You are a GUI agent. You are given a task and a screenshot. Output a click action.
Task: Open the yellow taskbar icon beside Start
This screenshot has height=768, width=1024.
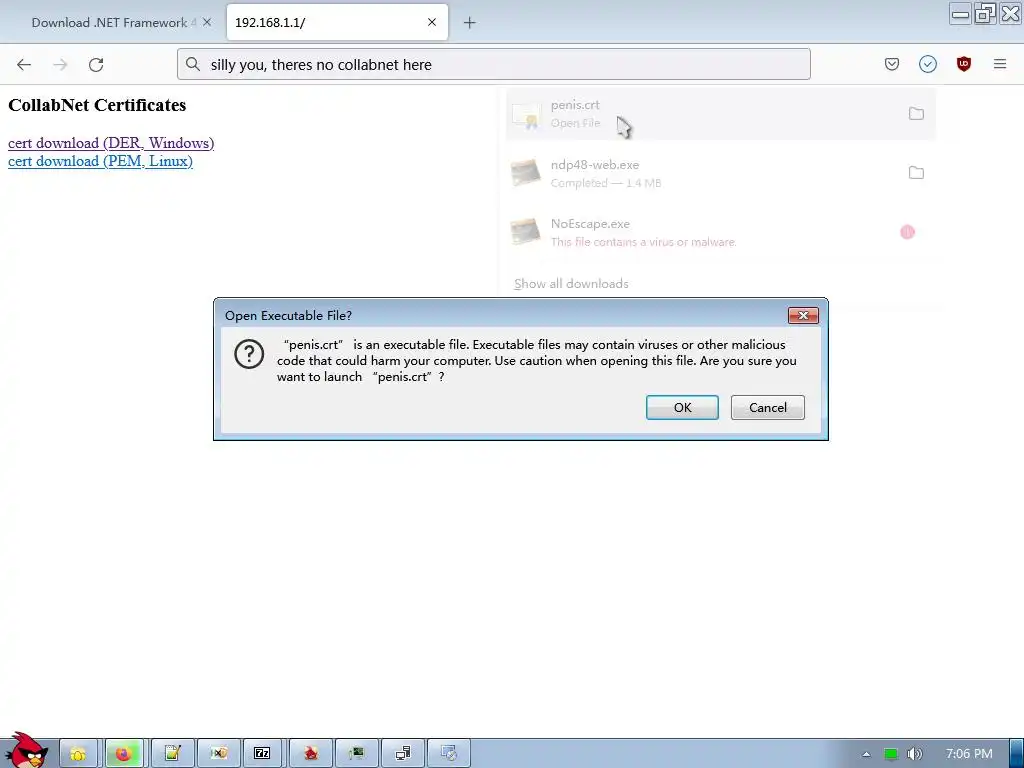78,754
